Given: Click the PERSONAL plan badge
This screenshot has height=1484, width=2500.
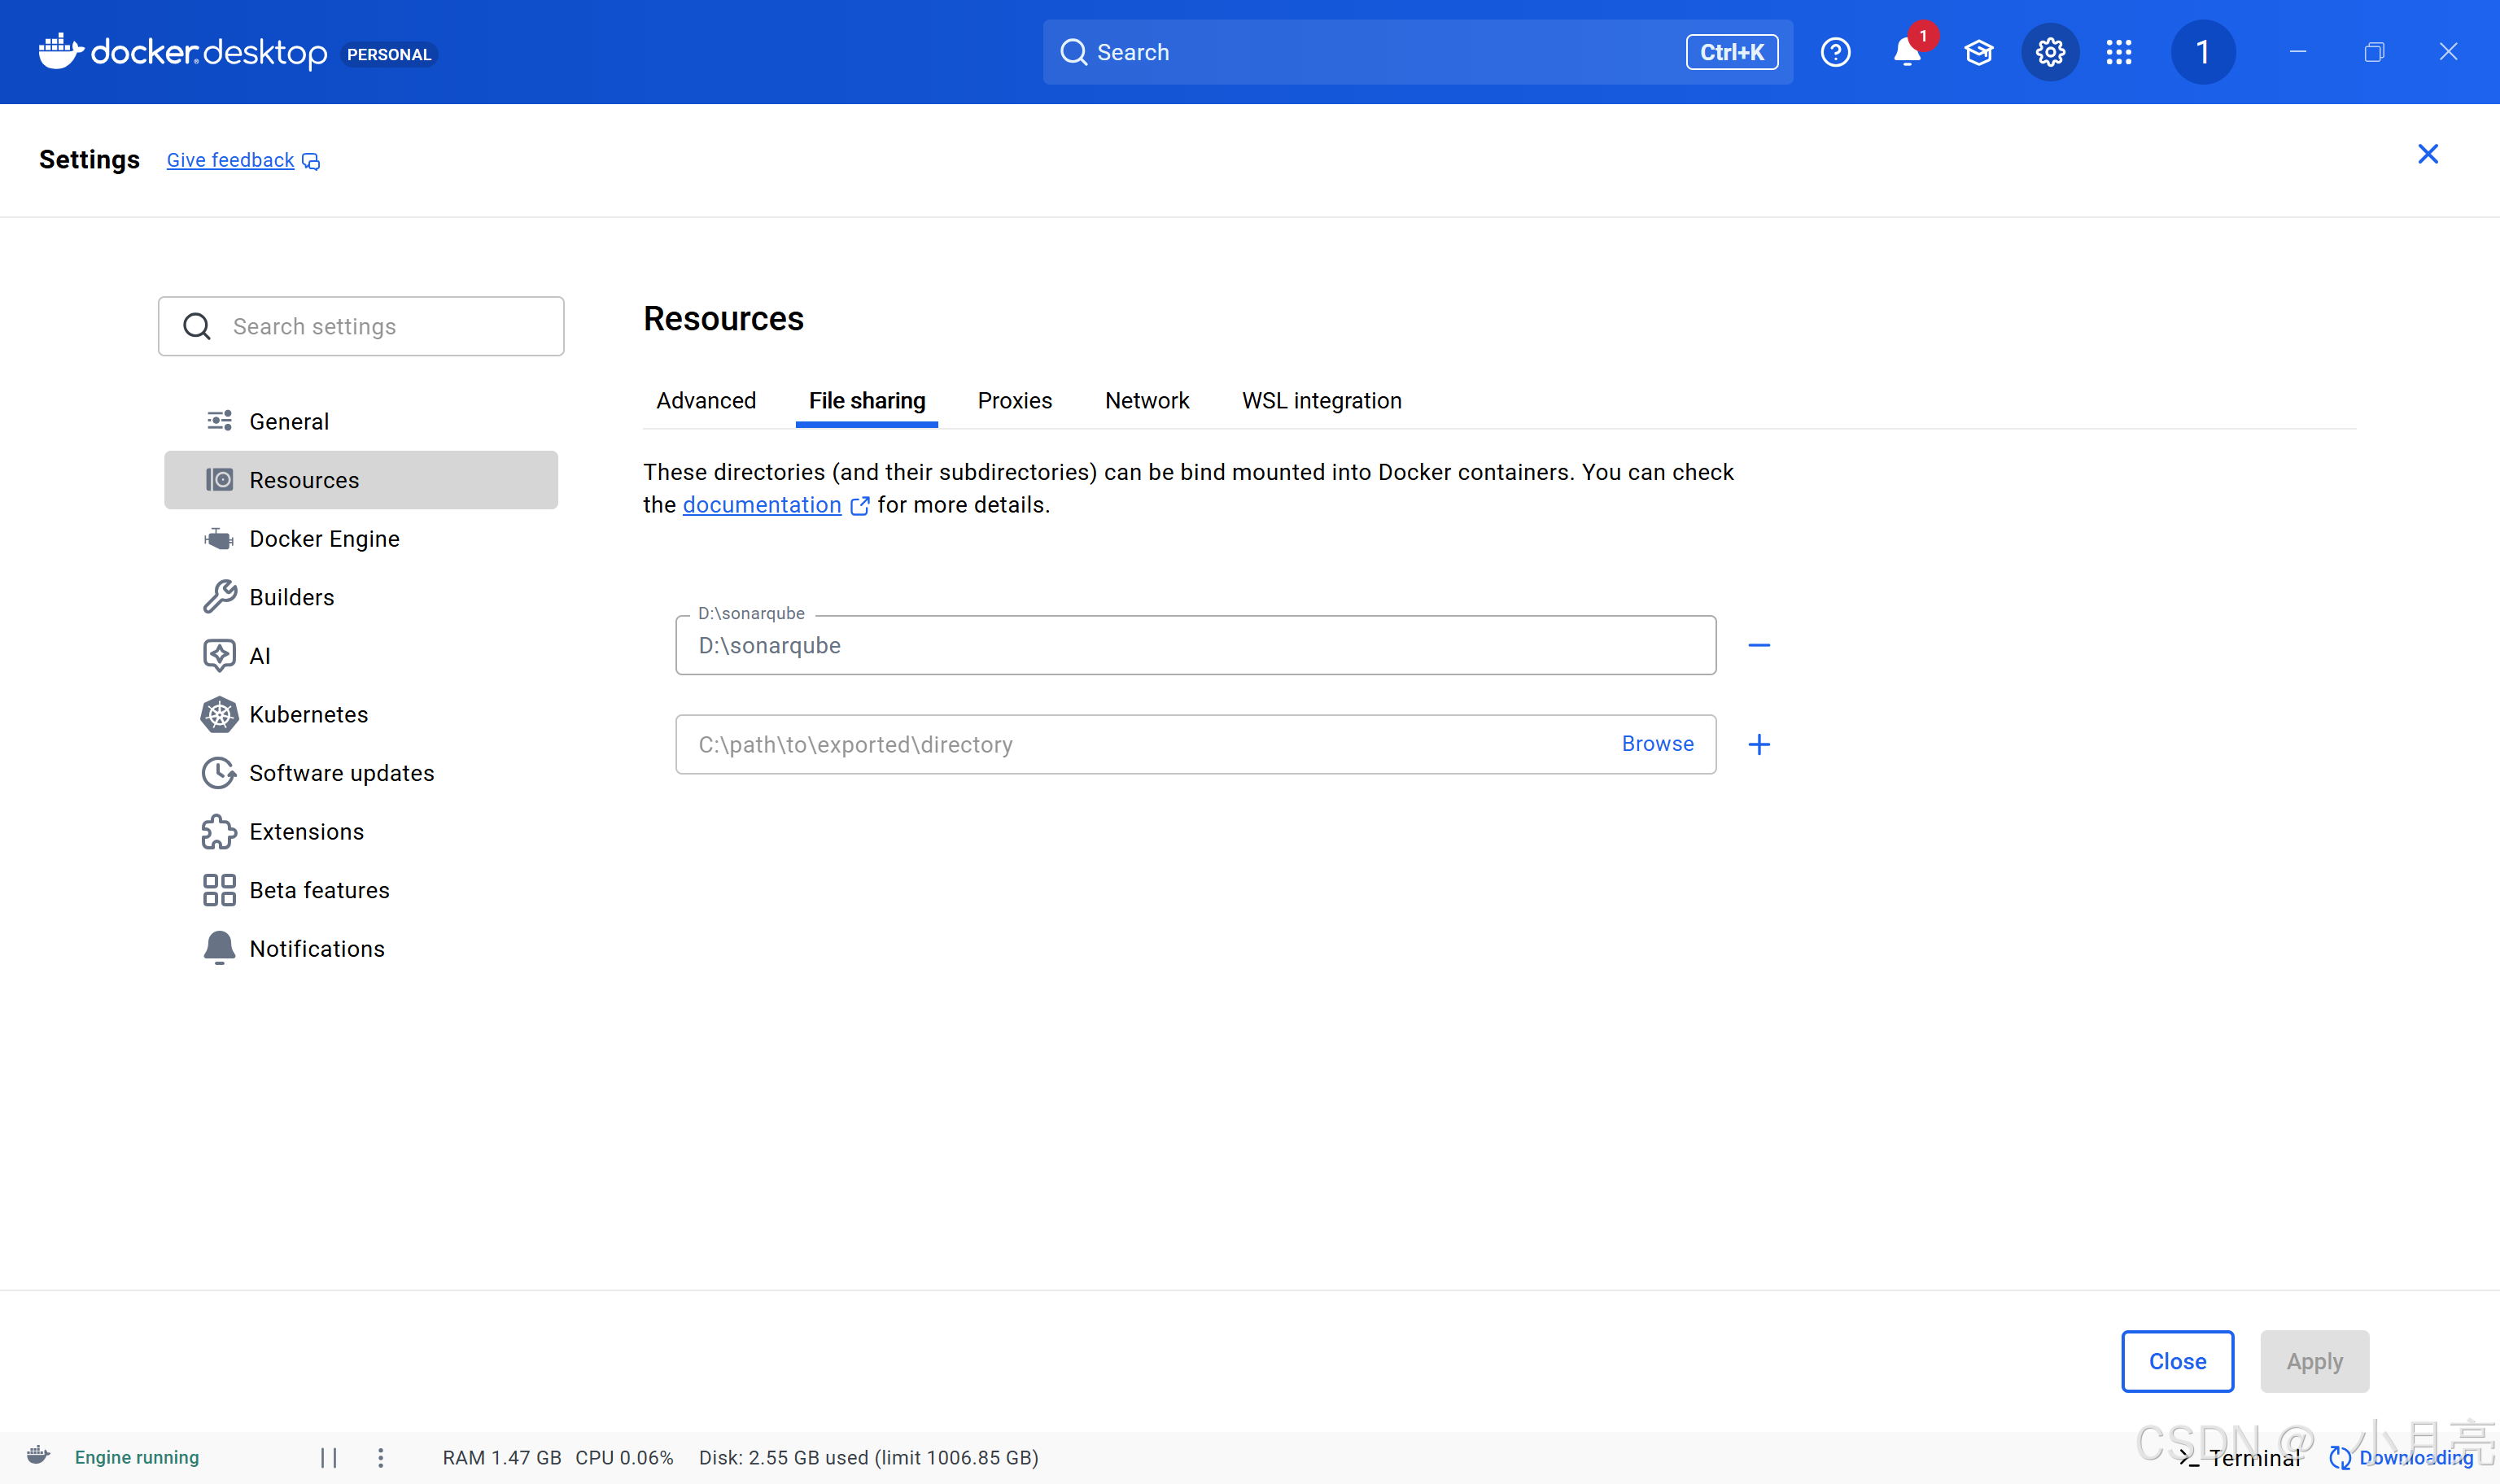Looking at the screenshot, I should [389, 54].
